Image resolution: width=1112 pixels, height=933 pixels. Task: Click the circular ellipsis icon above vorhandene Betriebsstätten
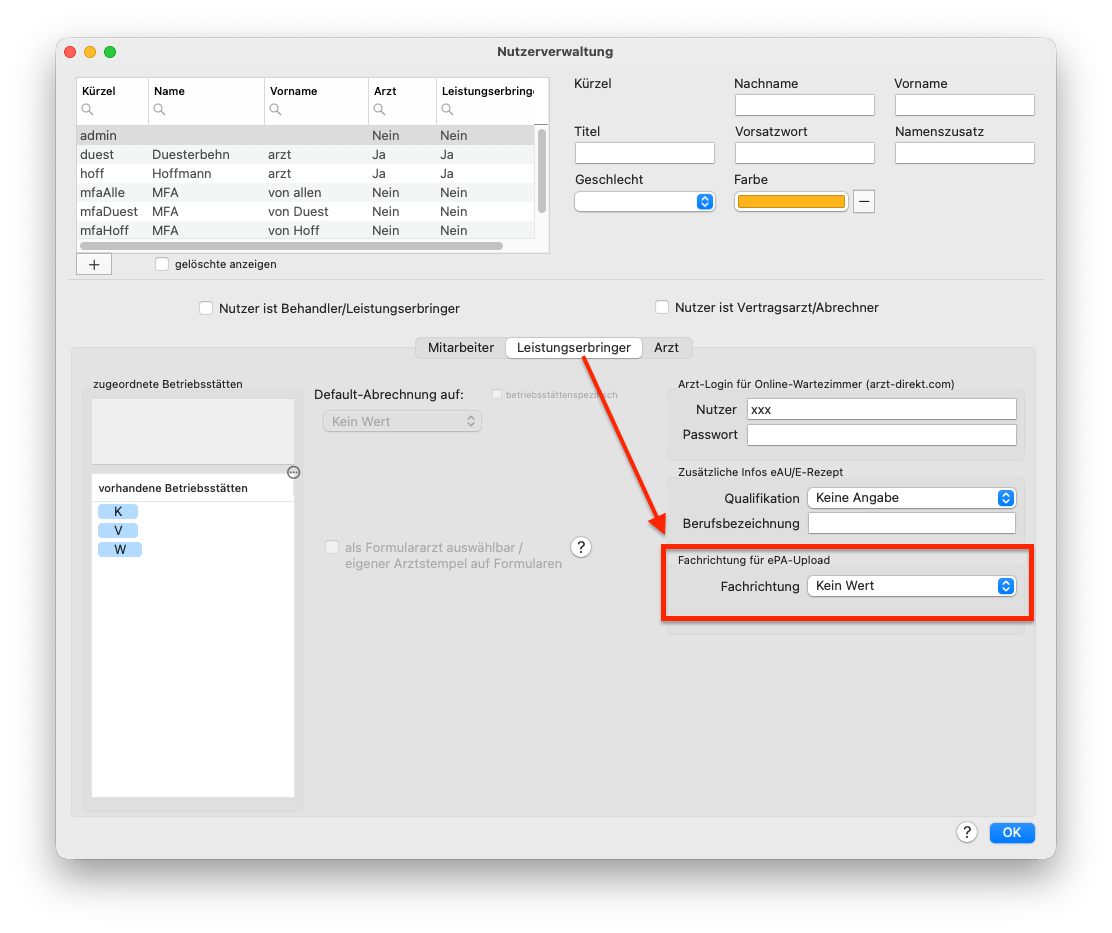pyautogui.click(x=294, y=472)
